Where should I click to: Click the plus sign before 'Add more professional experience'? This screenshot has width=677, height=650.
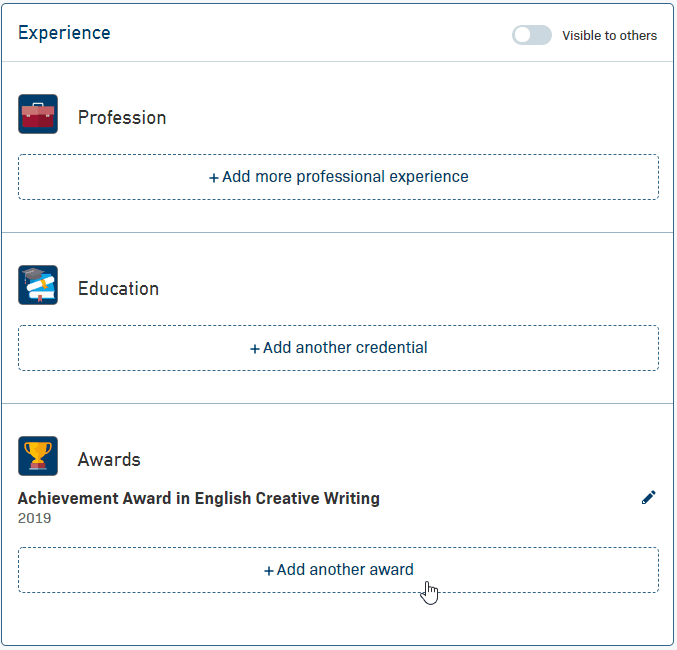pyautogui.click(x=214, y=177)
